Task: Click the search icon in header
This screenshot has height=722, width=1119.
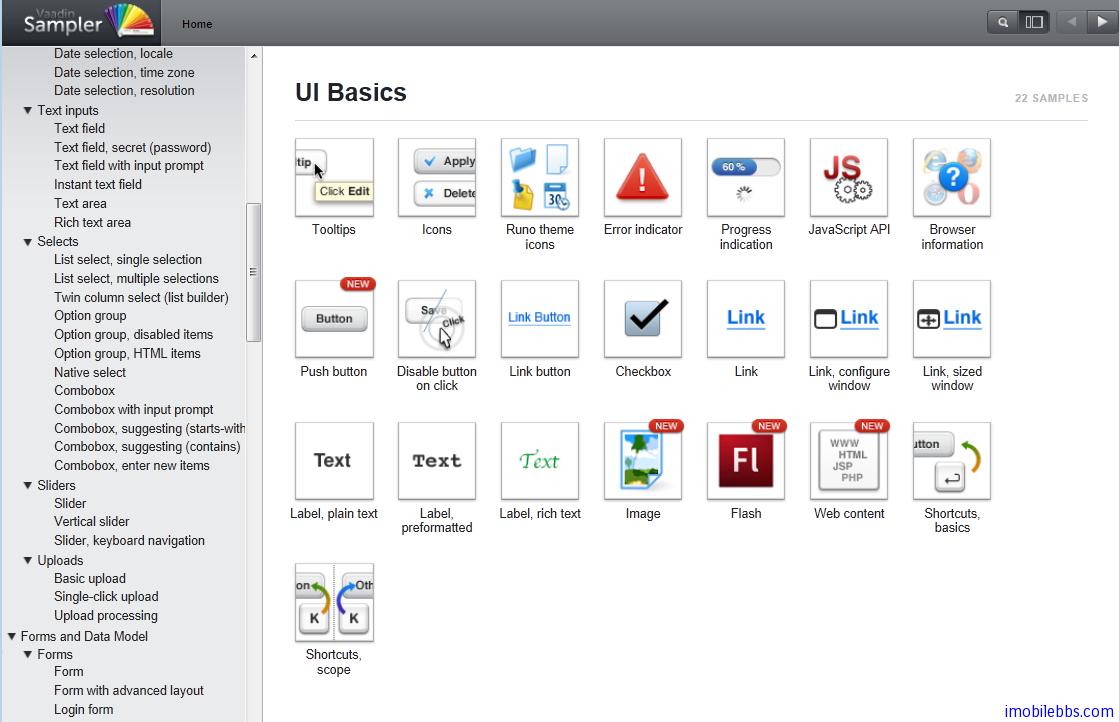Action: point(1003,22)
